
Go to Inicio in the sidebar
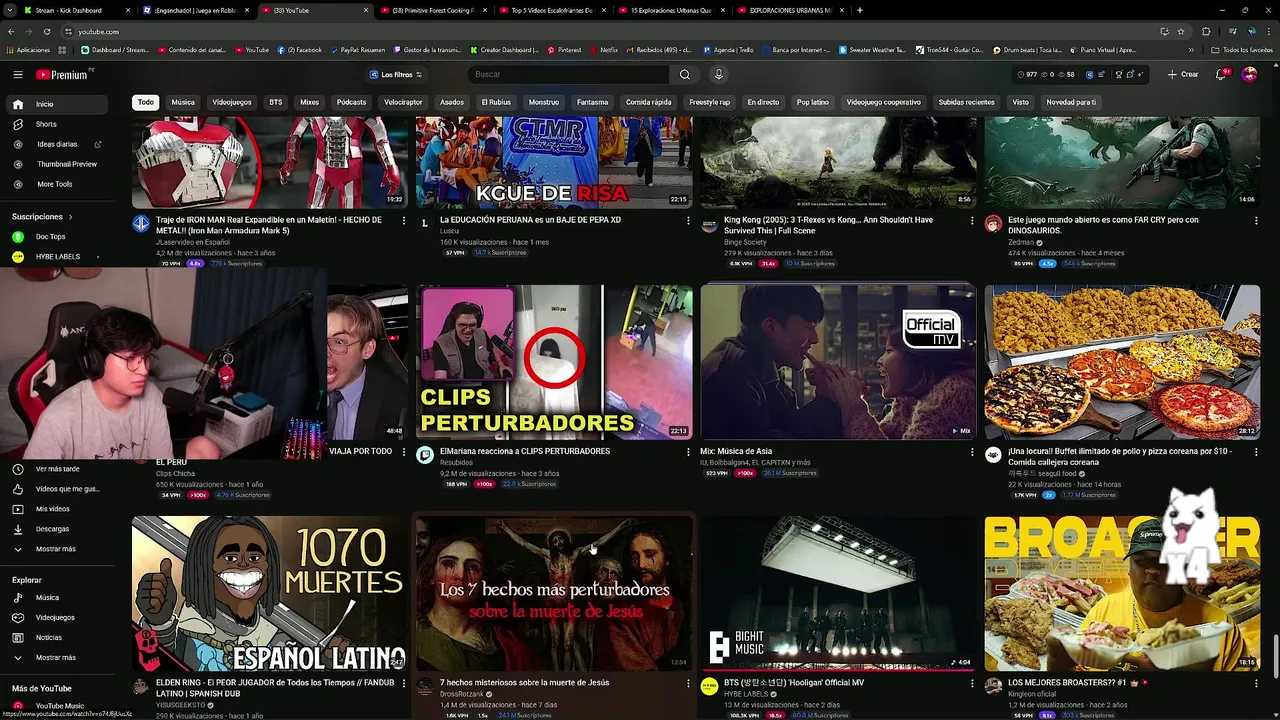57,104
